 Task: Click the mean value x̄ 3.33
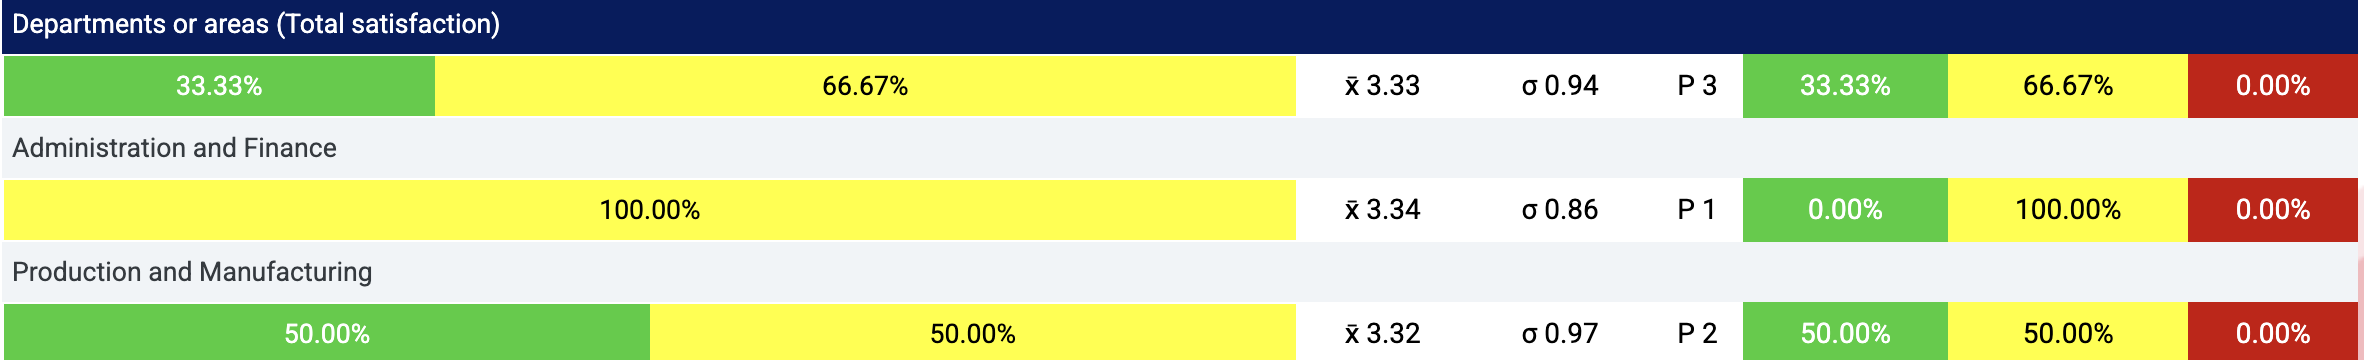(x=1382, y=86)
